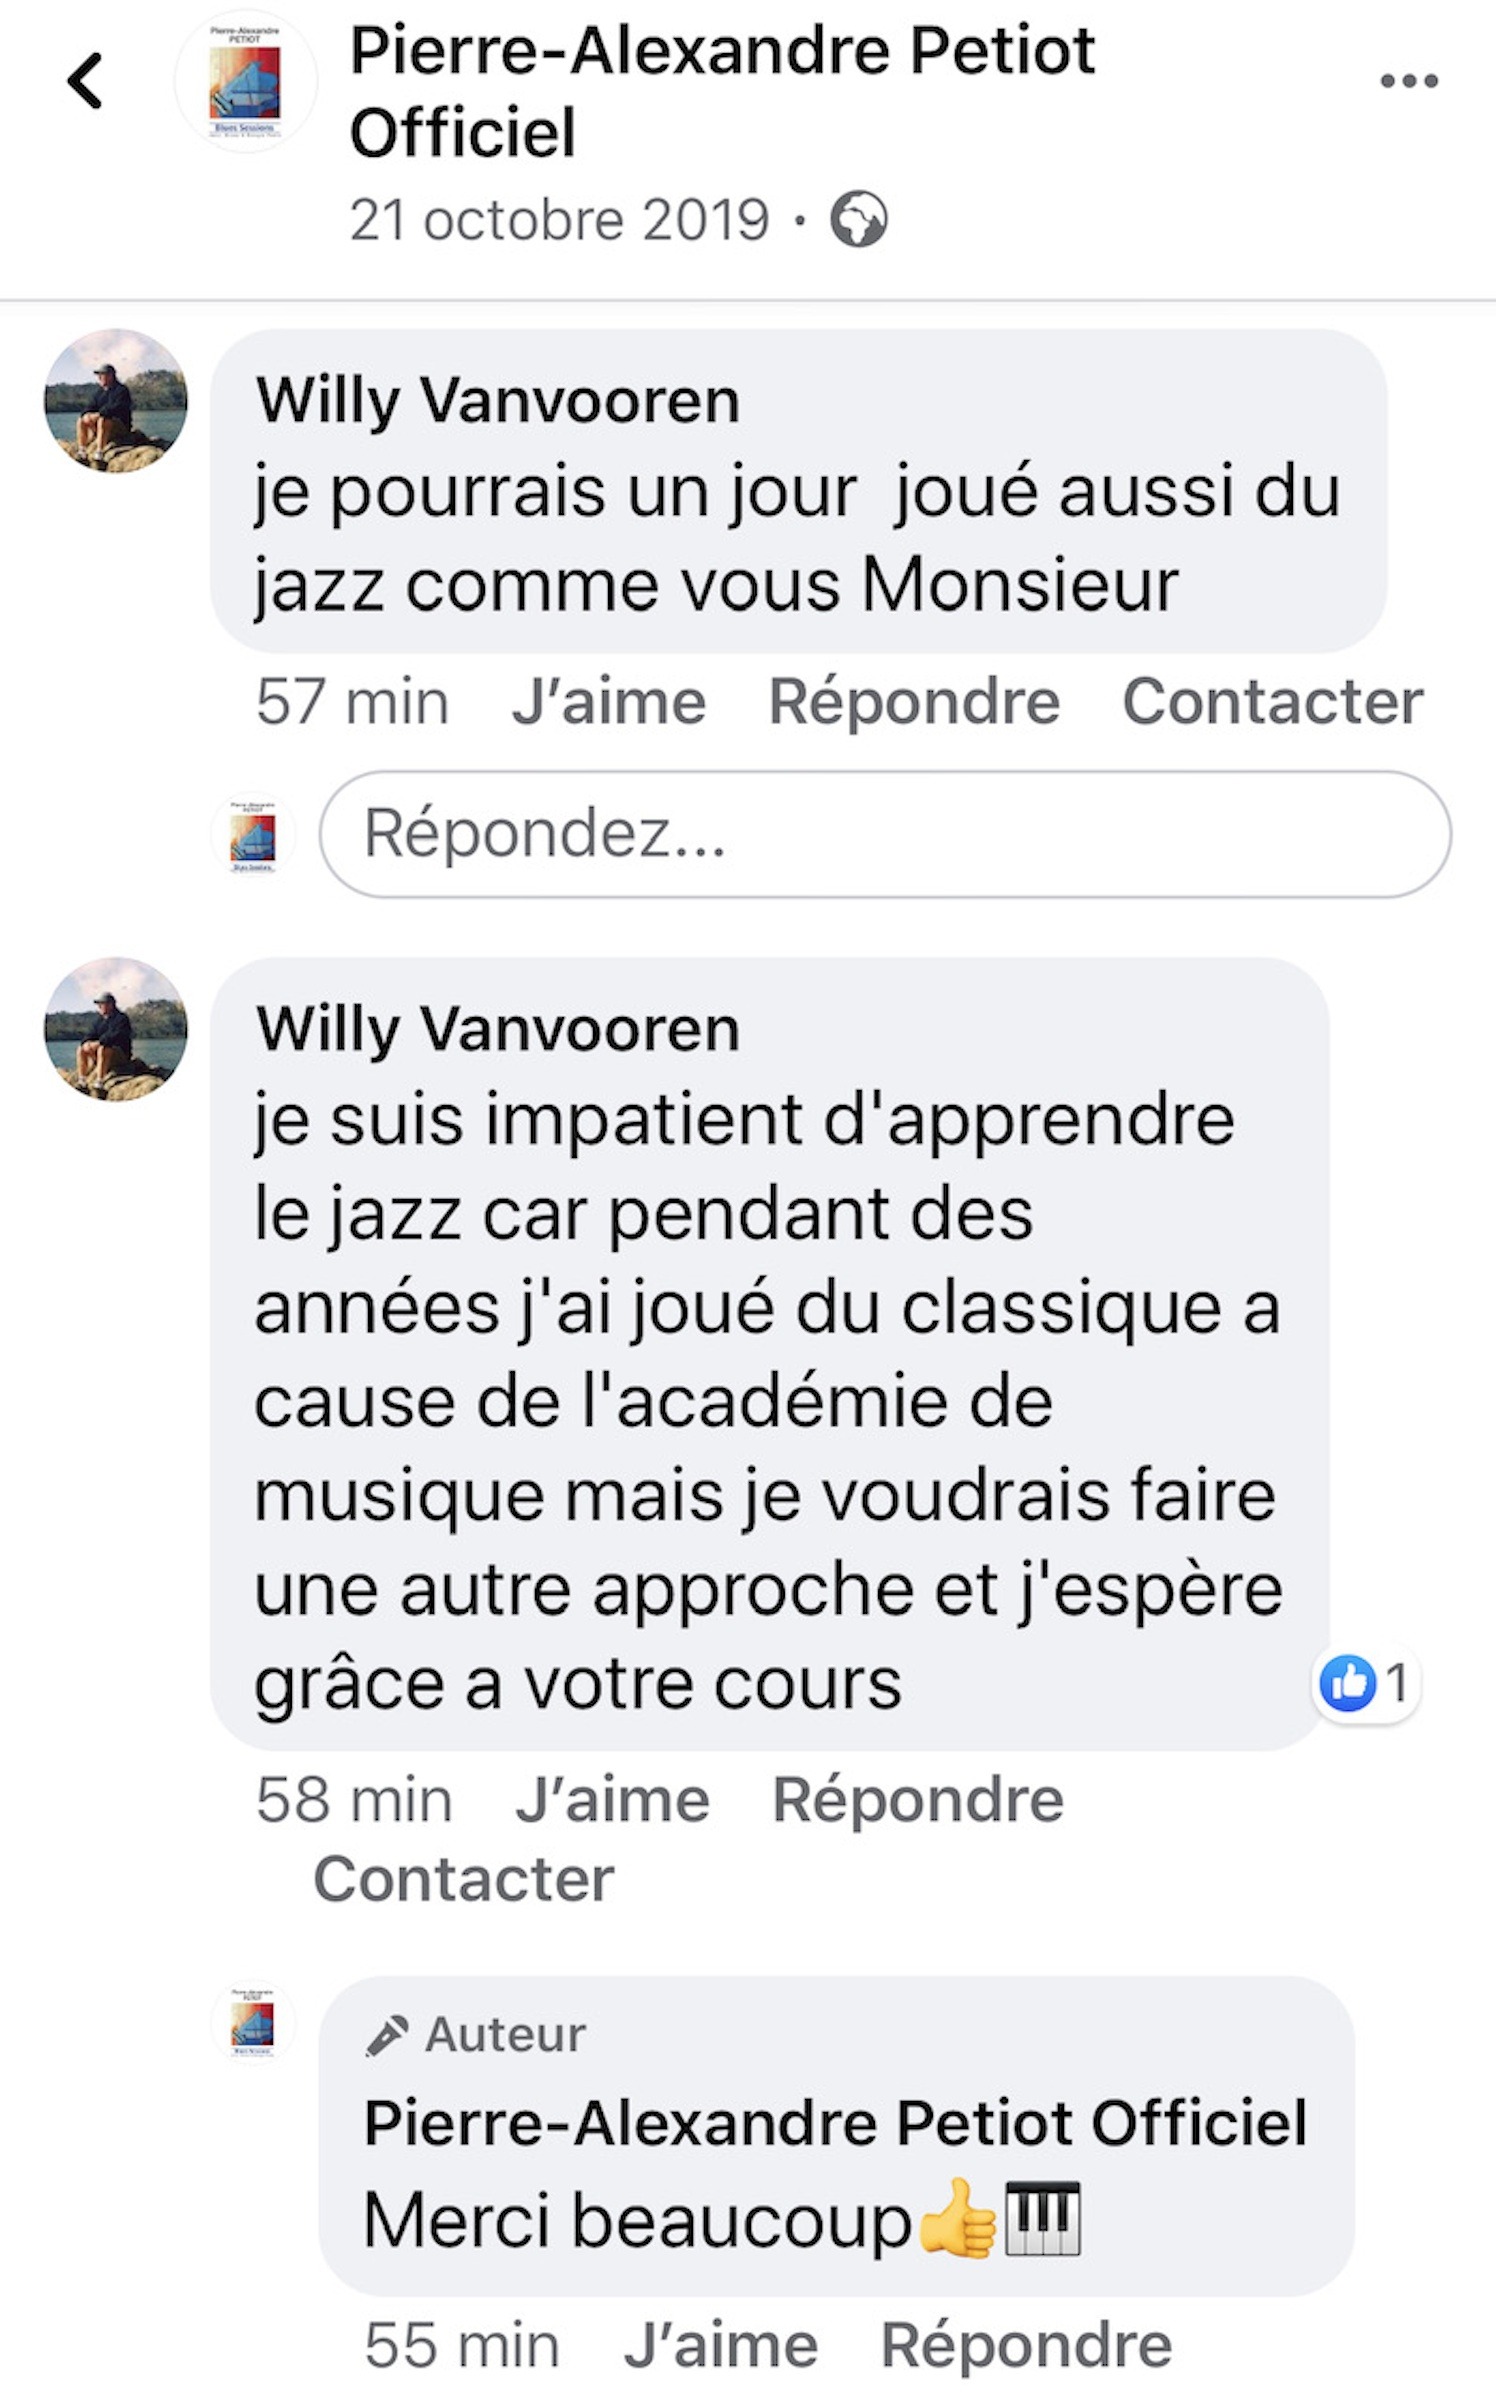This screenshot has width=1496, height=2400.
Task: Open Willy Vanvooren's avatar on first comment
Action: (x=116, y=401)
